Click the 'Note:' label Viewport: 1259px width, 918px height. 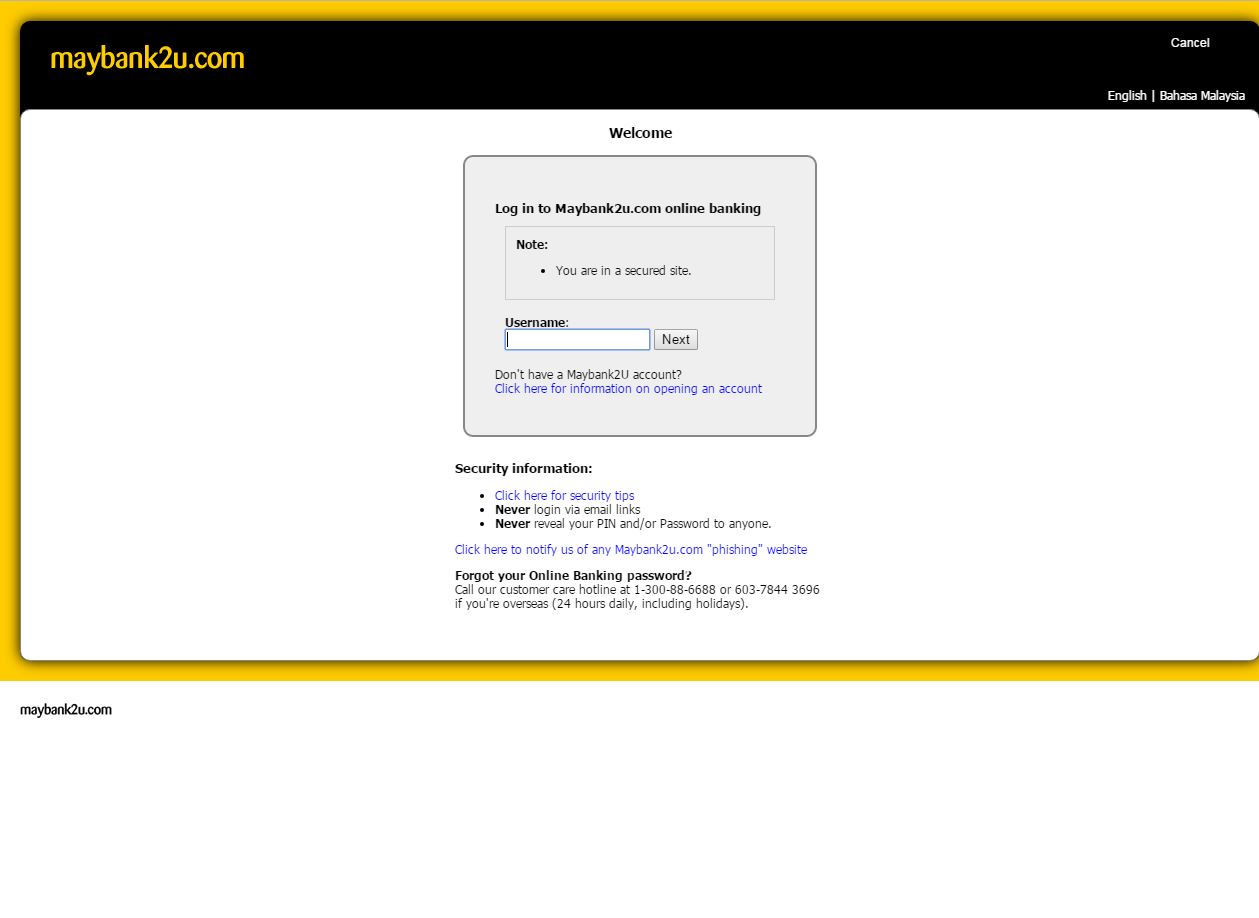(x=532, y=245)
